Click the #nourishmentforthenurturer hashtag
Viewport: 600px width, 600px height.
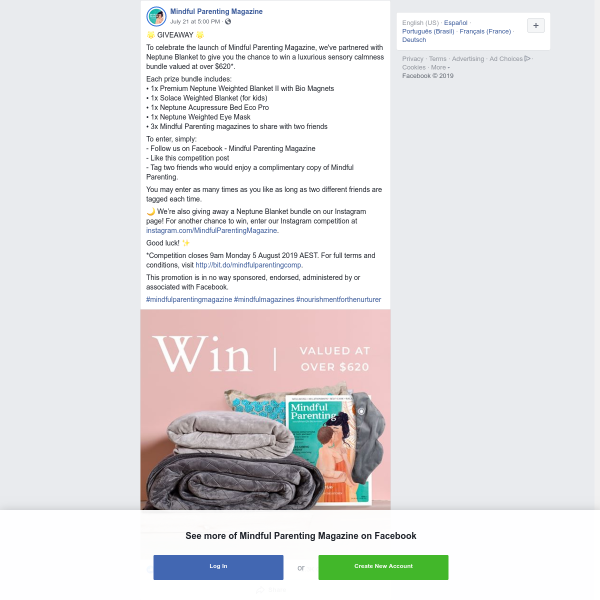pyautogui.click(x=339, y=299)
